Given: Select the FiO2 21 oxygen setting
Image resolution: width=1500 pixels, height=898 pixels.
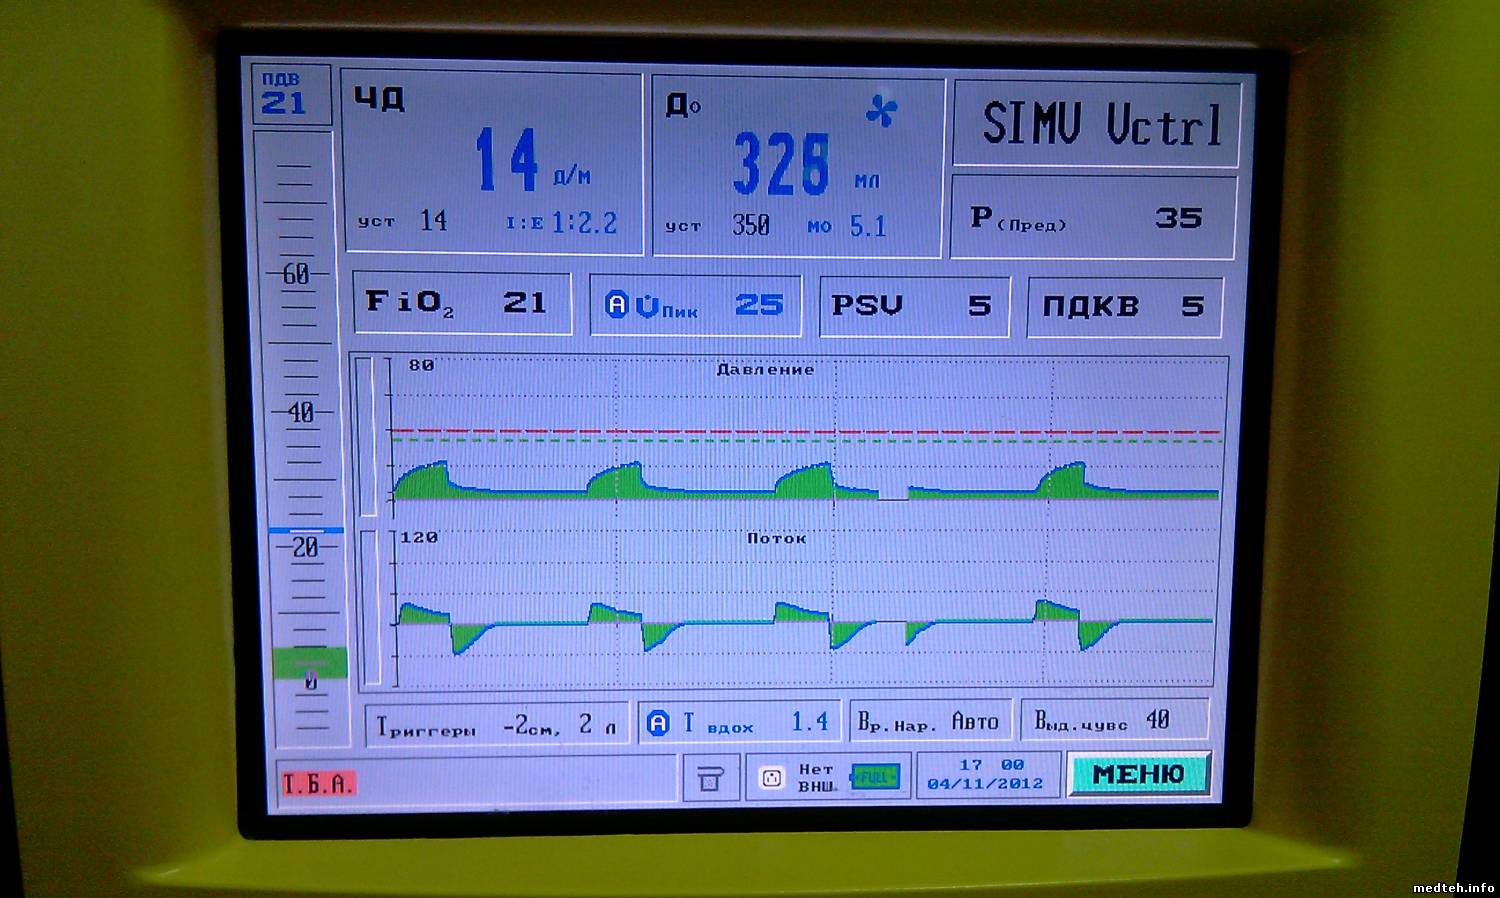Looking at the screenshot, I should [461, 303].
